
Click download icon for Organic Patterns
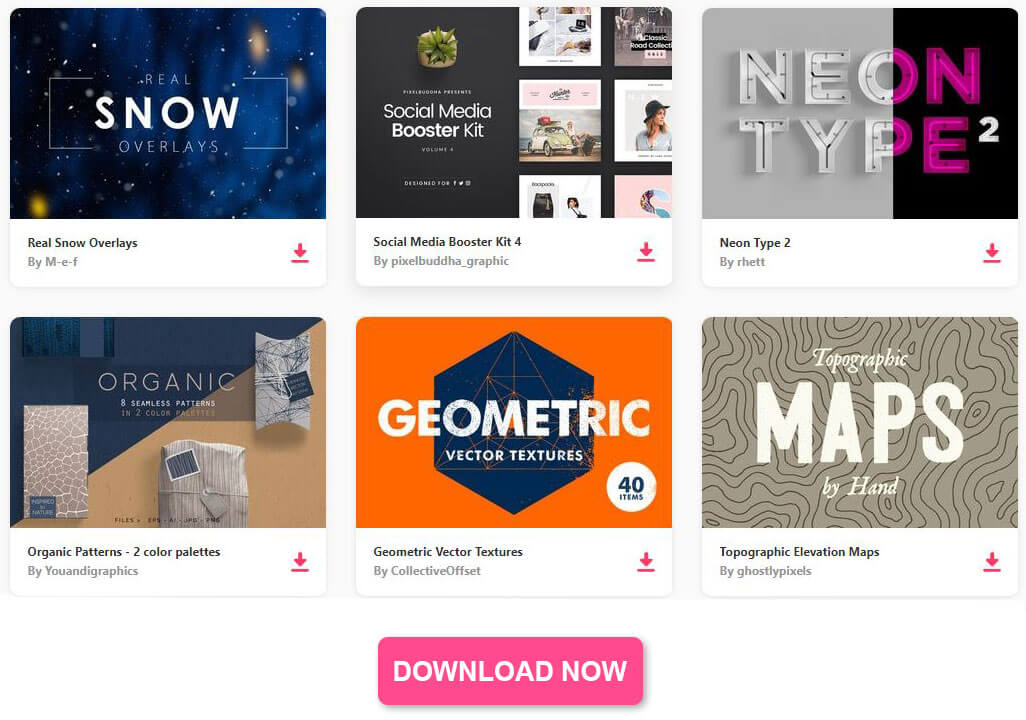[300, 562]
